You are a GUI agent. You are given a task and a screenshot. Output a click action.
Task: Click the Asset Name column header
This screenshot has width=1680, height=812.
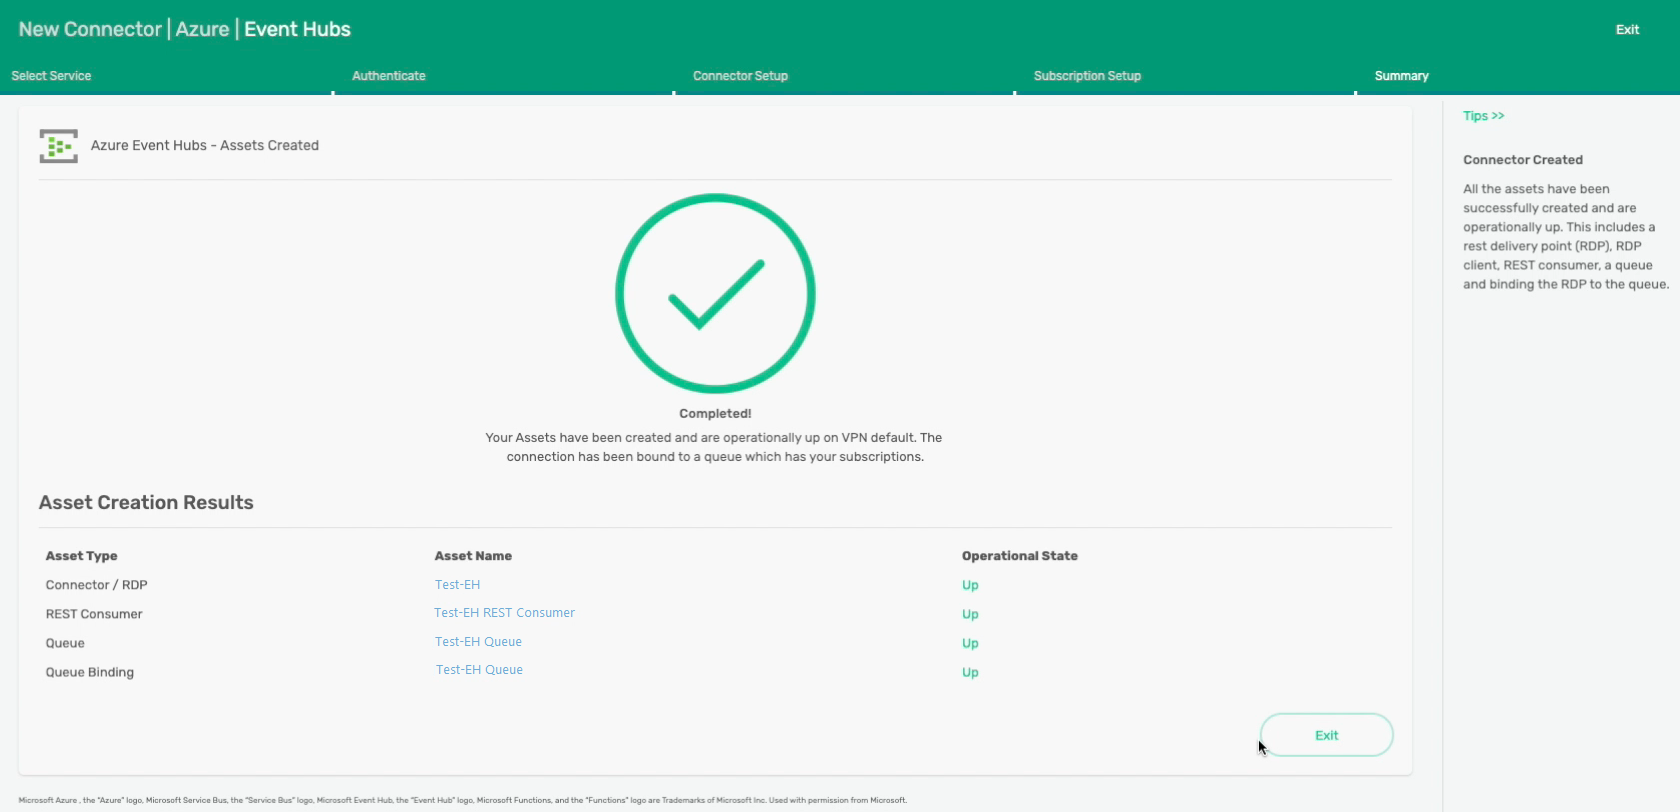[x=473, y=556]
